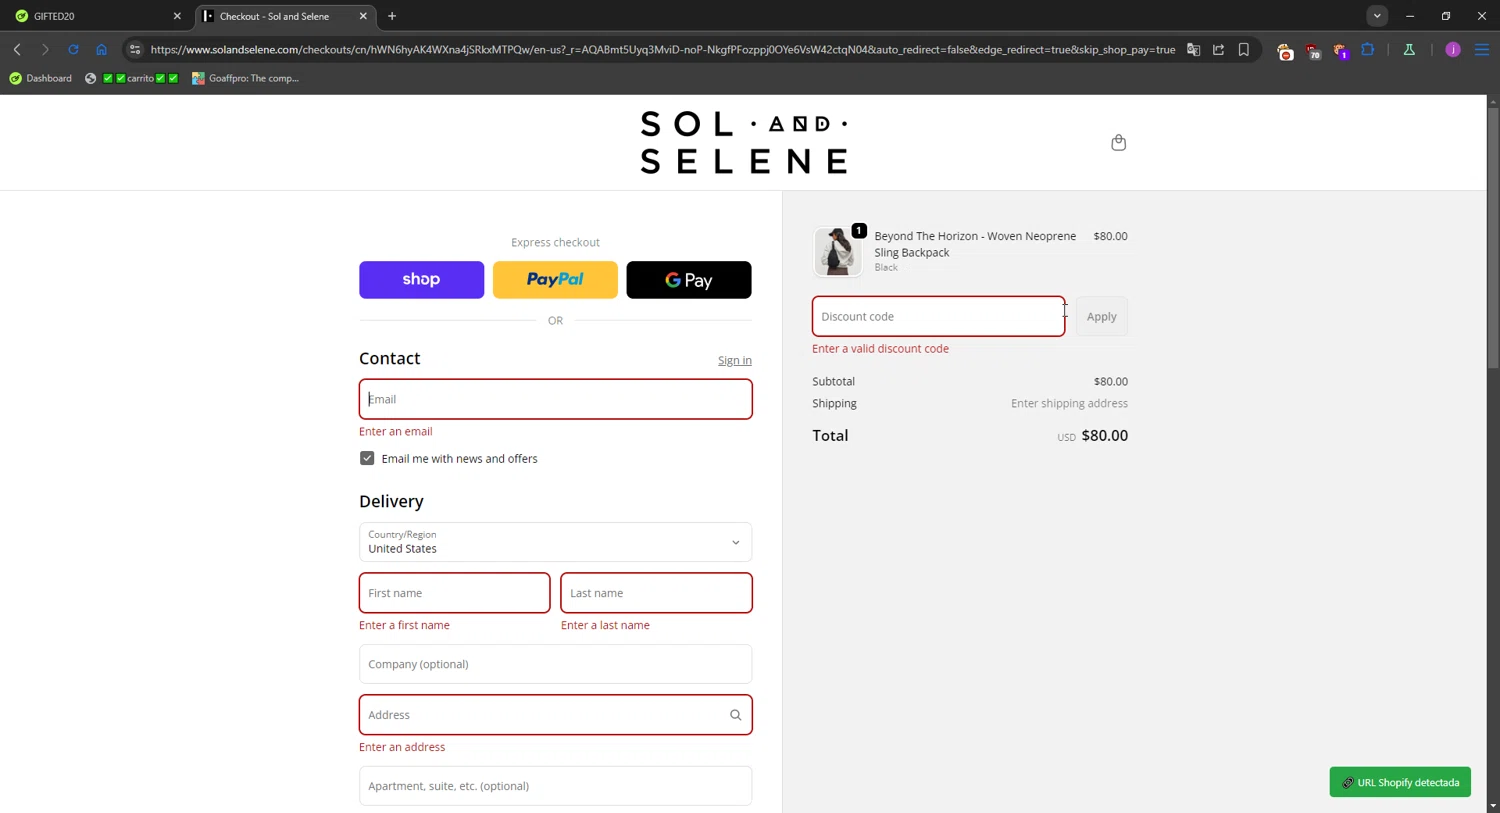The image size is (1500, 813).
Task: Switch to Checkout - Sol and Selene tab
Action: (x=284, y=16)
